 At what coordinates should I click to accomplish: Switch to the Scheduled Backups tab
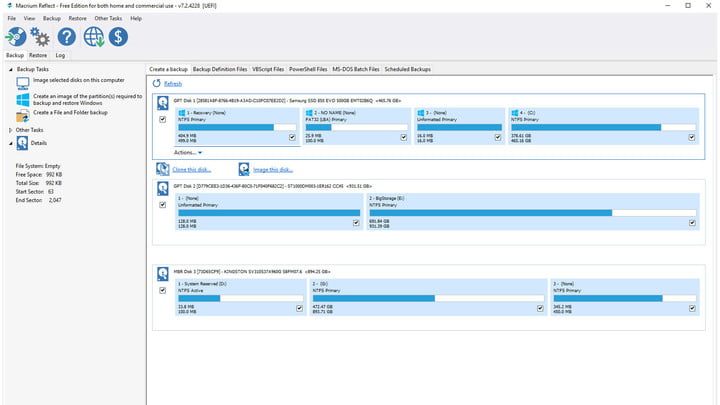pyautogui.click(x=407, y=69)
